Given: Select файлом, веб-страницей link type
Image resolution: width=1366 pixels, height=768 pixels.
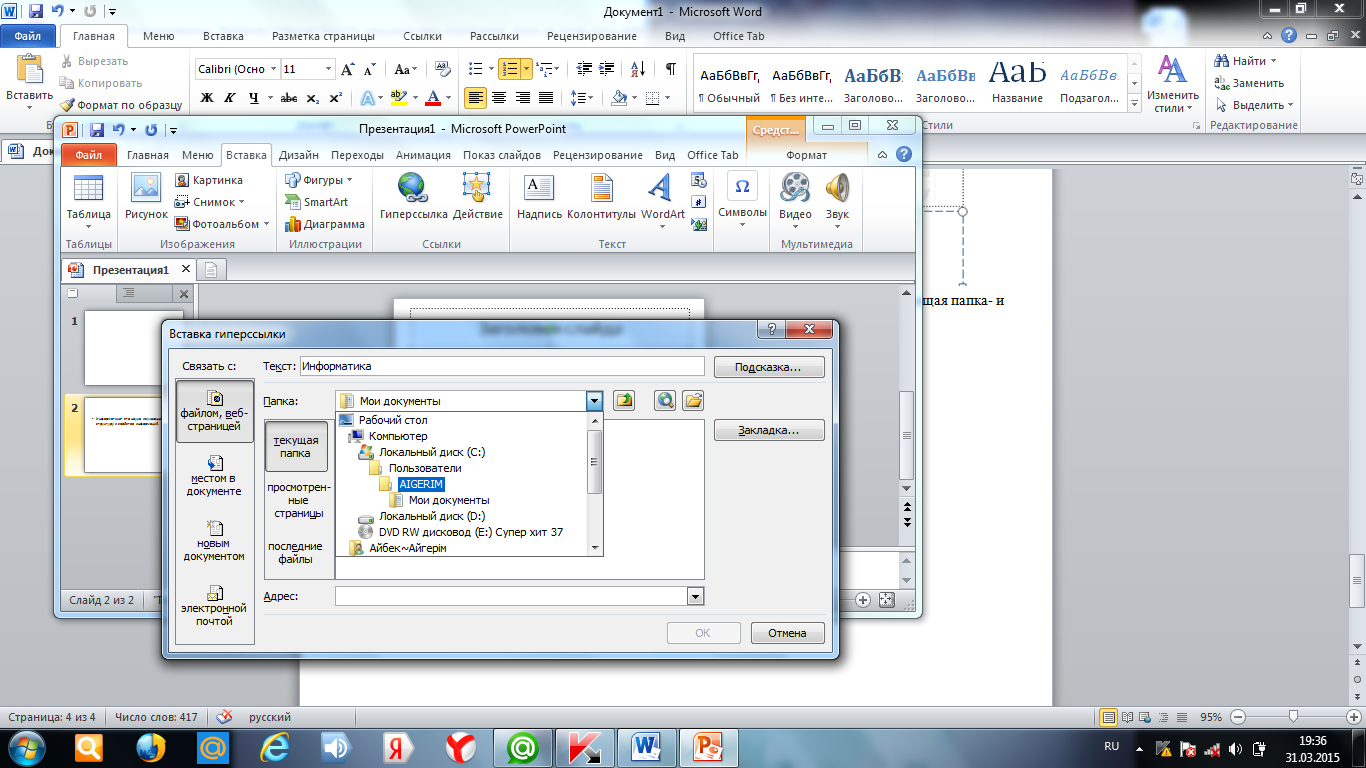Looking at the screenshot, I should [x=214, y=411].
